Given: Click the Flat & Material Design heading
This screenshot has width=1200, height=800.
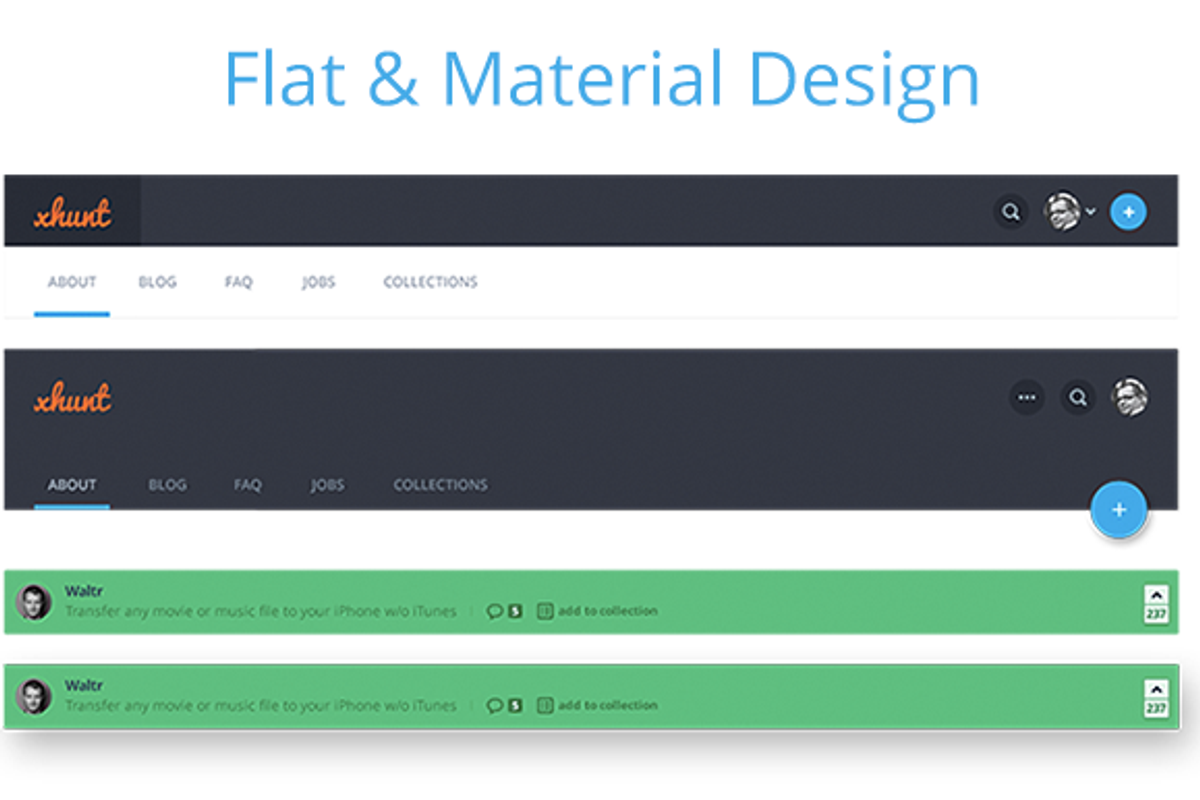Looking at the screenshot, I should click(601, 81).
